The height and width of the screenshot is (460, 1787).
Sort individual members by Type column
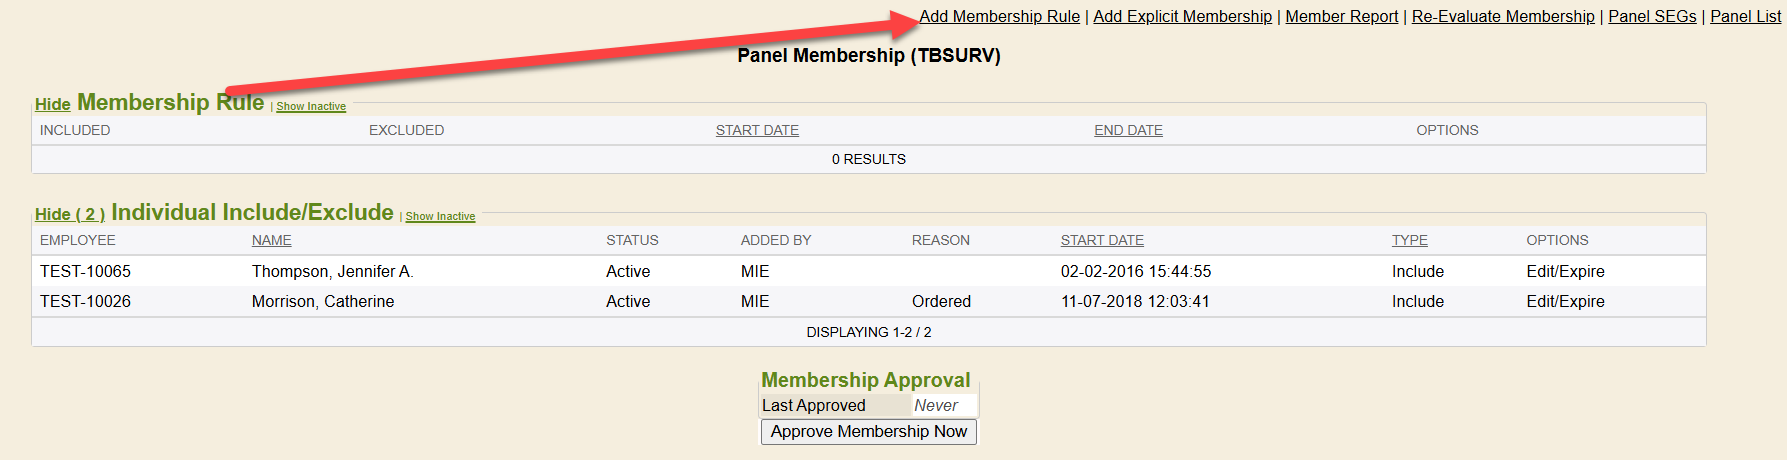1409,240
